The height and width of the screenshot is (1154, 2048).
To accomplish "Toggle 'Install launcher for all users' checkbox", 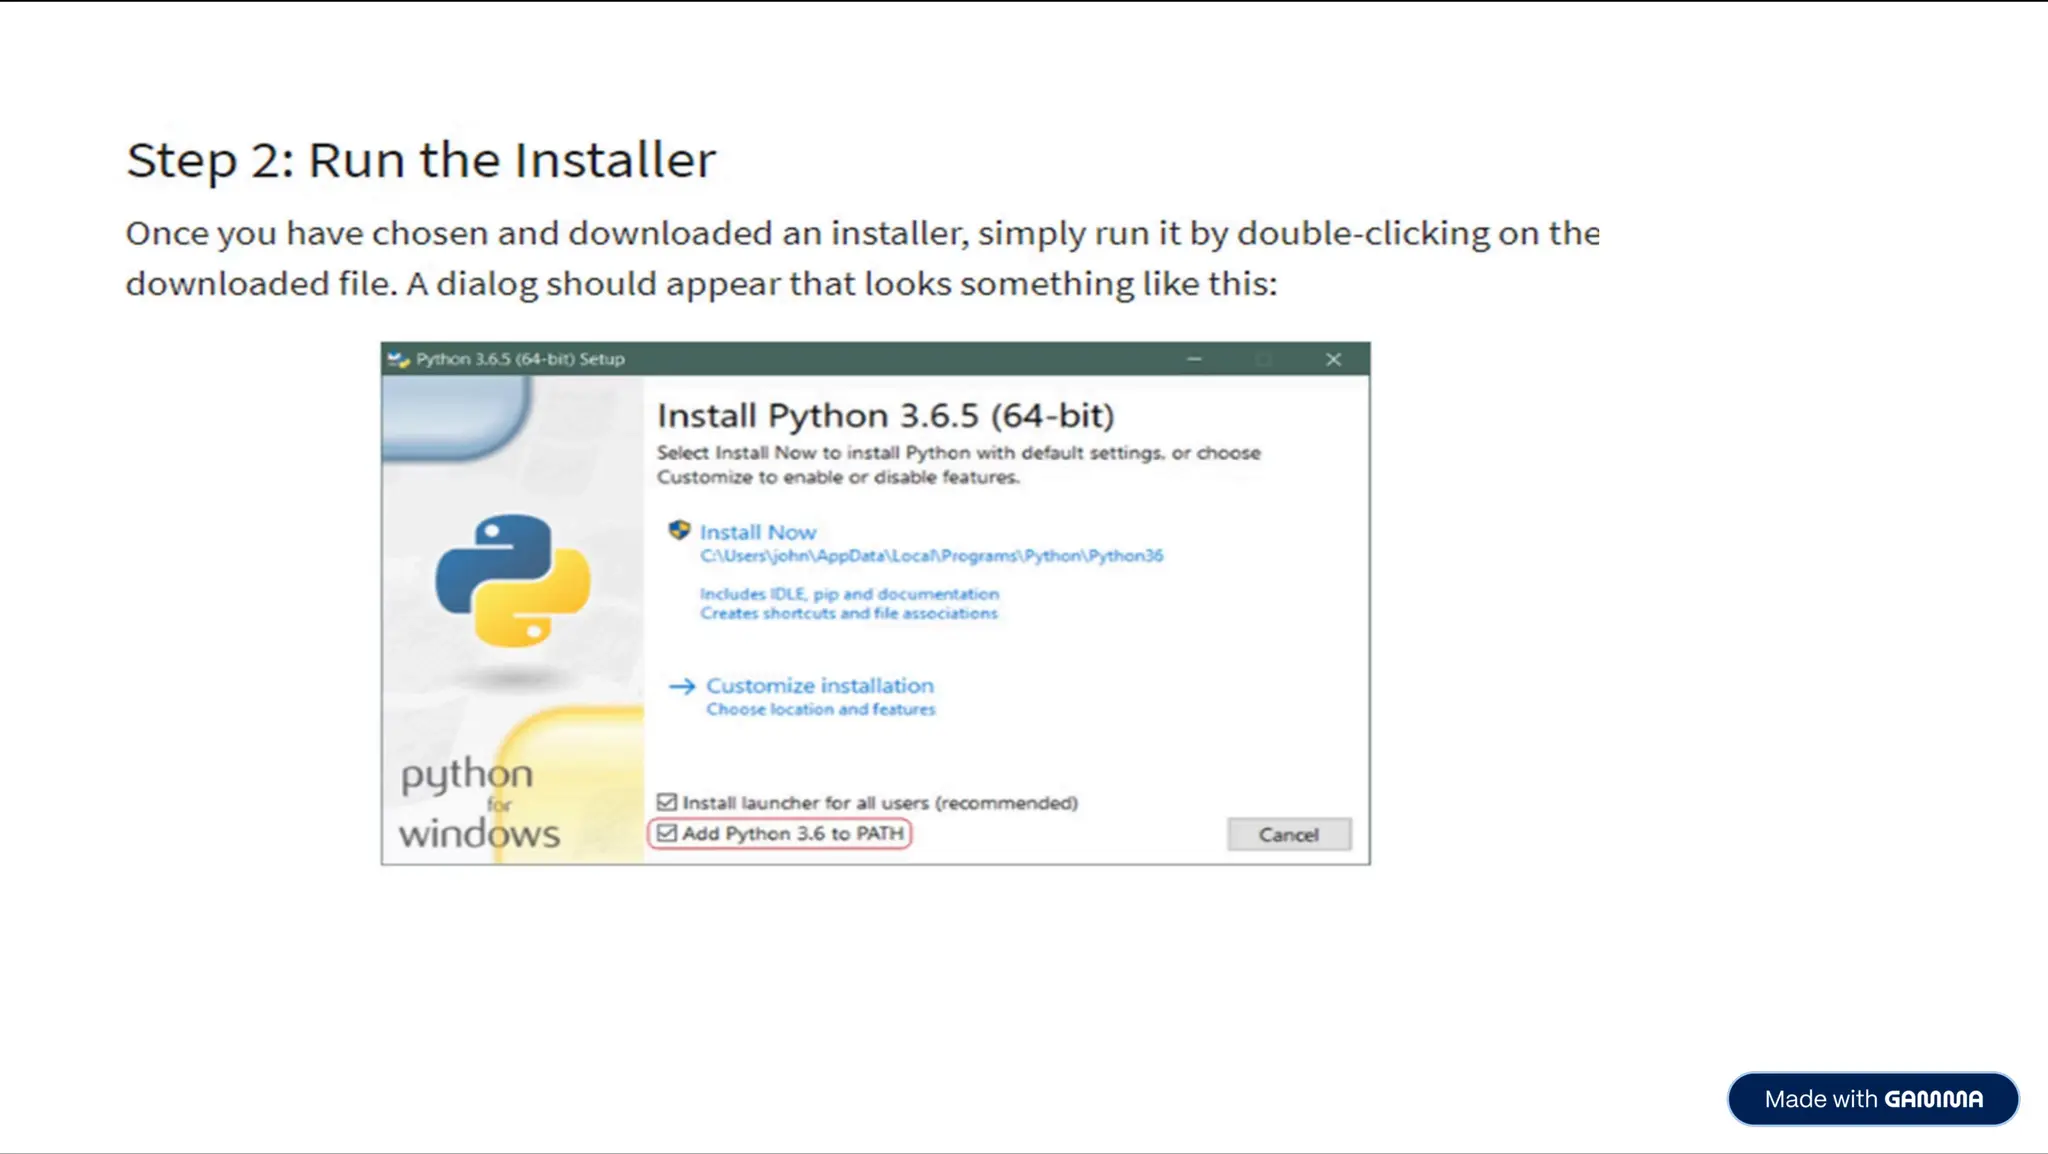I will pos(667,802).
